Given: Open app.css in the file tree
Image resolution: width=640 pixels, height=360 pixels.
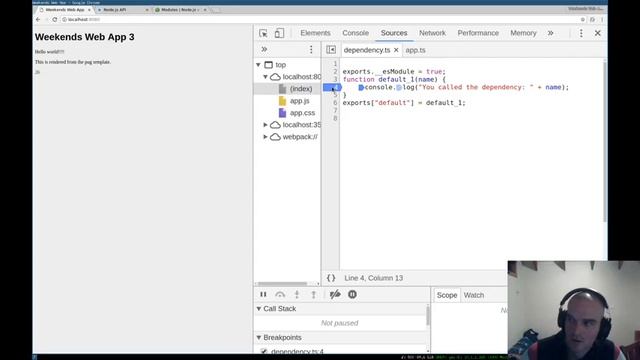Looking at the screenshot, I should (302, 113).
